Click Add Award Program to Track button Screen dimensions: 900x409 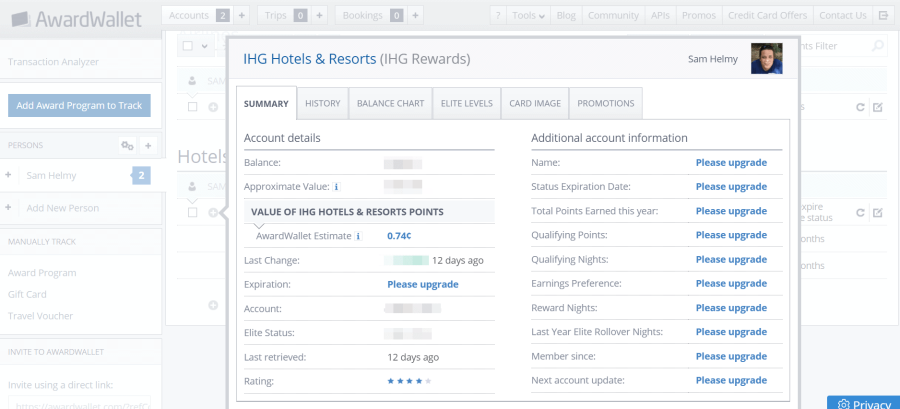click(x=79, y=106)
